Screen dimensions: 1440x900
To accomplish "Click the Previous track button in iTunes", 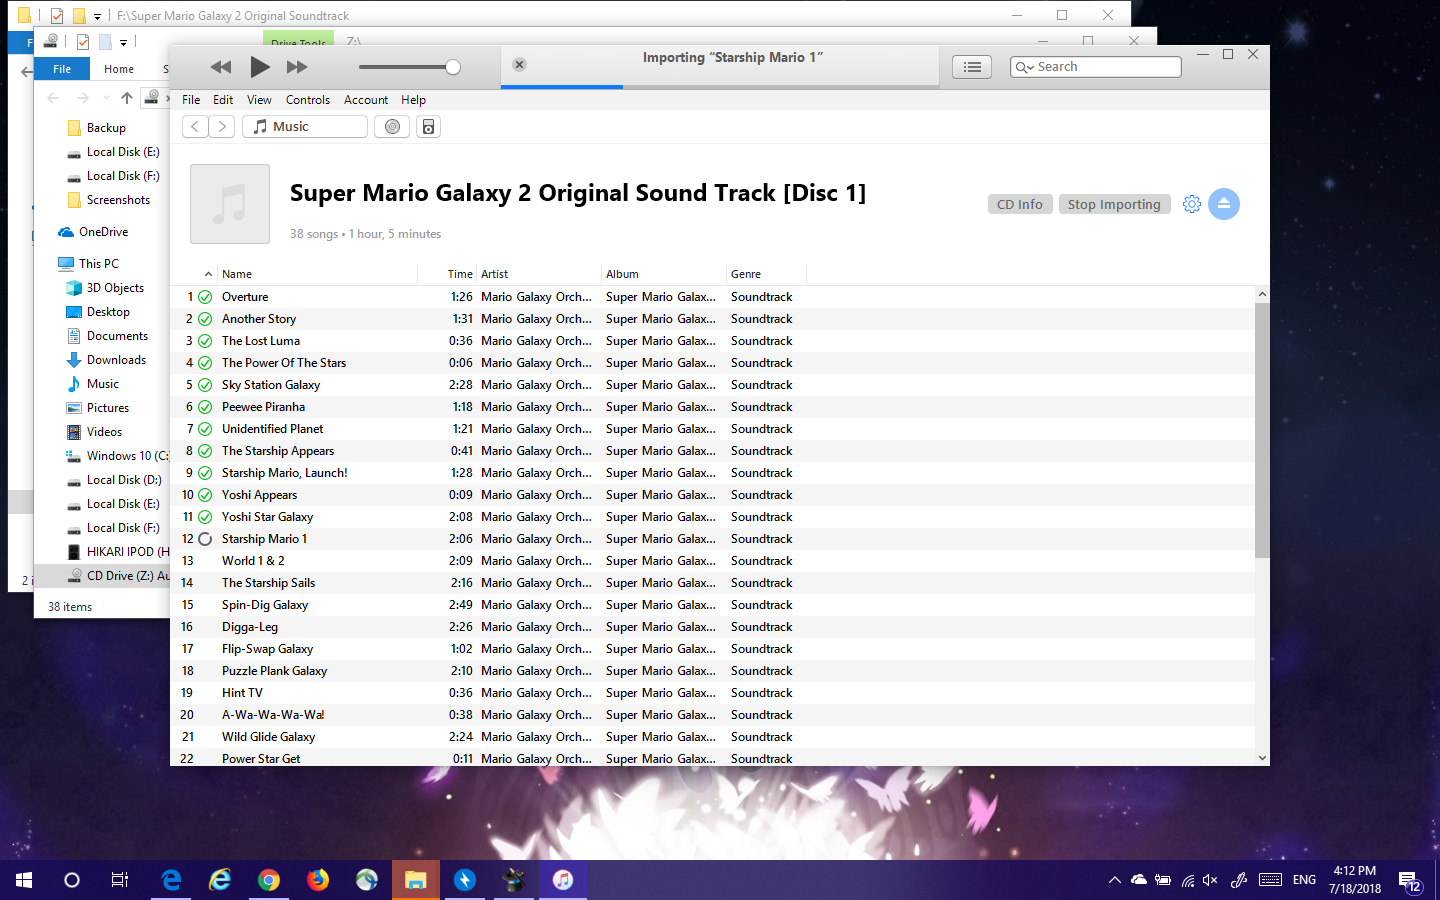I will 221,67.
